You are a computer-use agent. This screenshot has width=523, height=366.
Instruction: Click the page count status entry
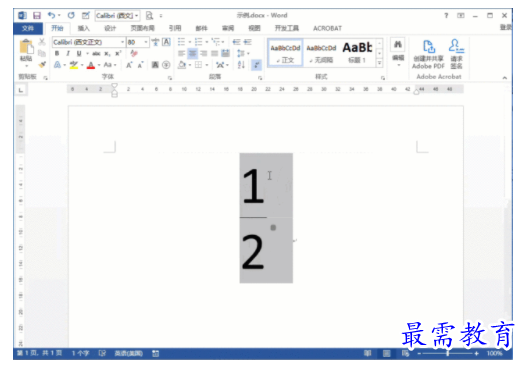click(40, 353)
